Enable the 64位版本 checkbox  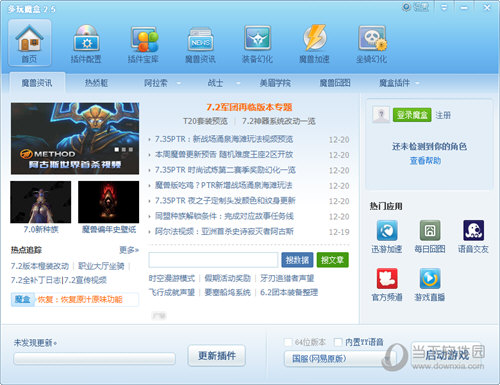[x=287, y=342]
